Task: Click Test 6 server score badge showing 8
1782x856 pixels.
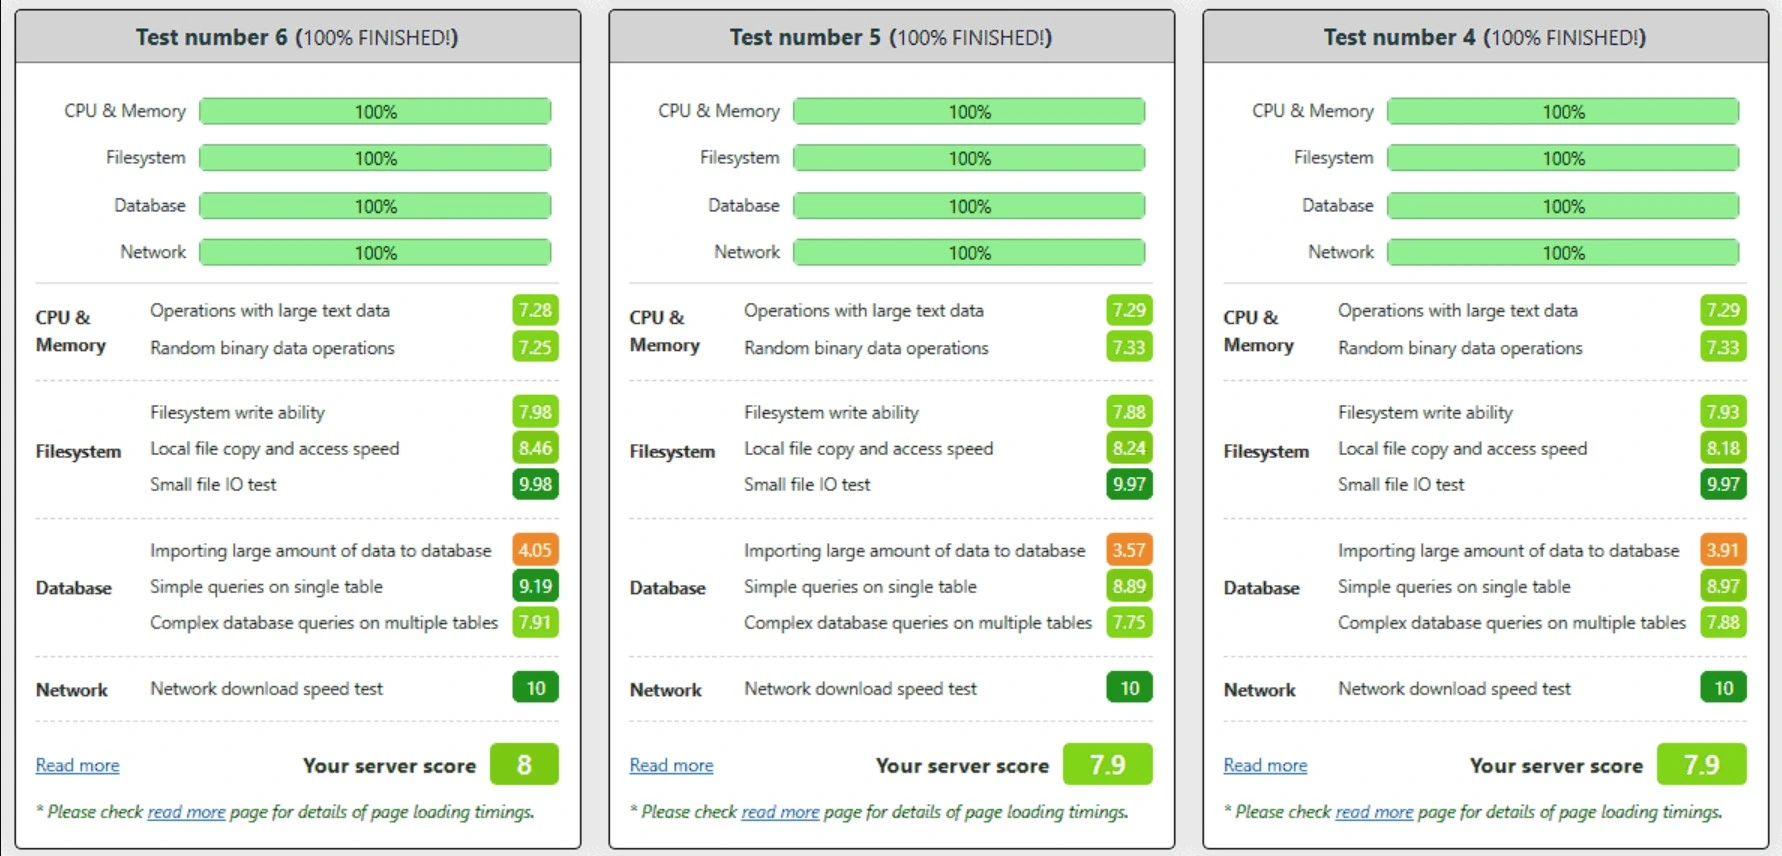Action: coord(524,765)
